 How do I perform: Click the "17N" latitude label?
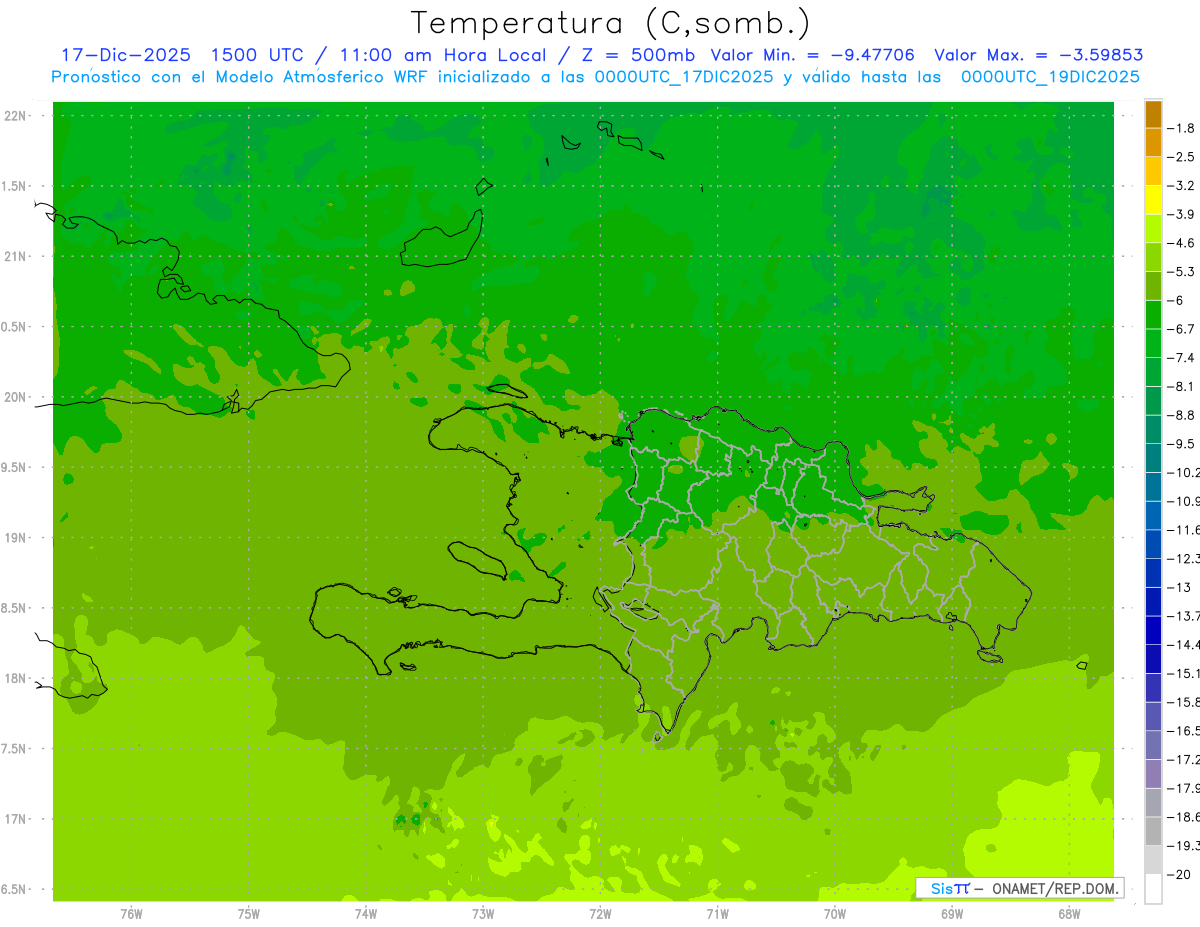[x=16, y=819]
